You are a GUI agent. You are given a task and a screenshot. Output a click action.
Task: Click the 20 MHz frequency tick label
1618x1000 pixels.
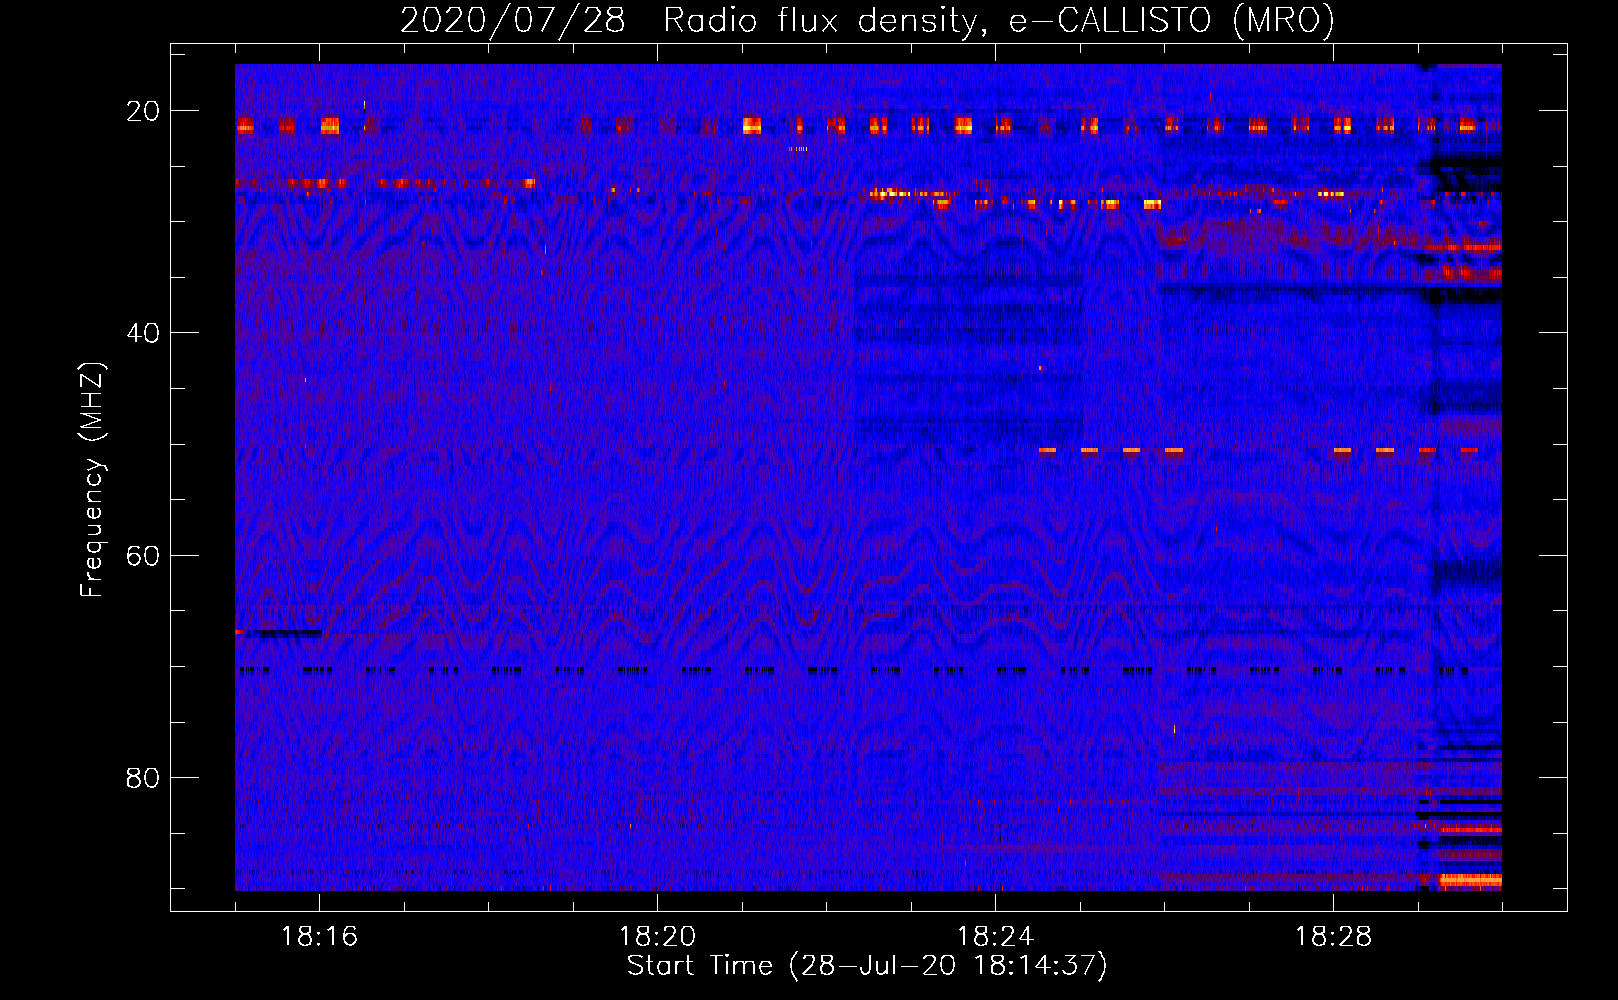(143, 111)
